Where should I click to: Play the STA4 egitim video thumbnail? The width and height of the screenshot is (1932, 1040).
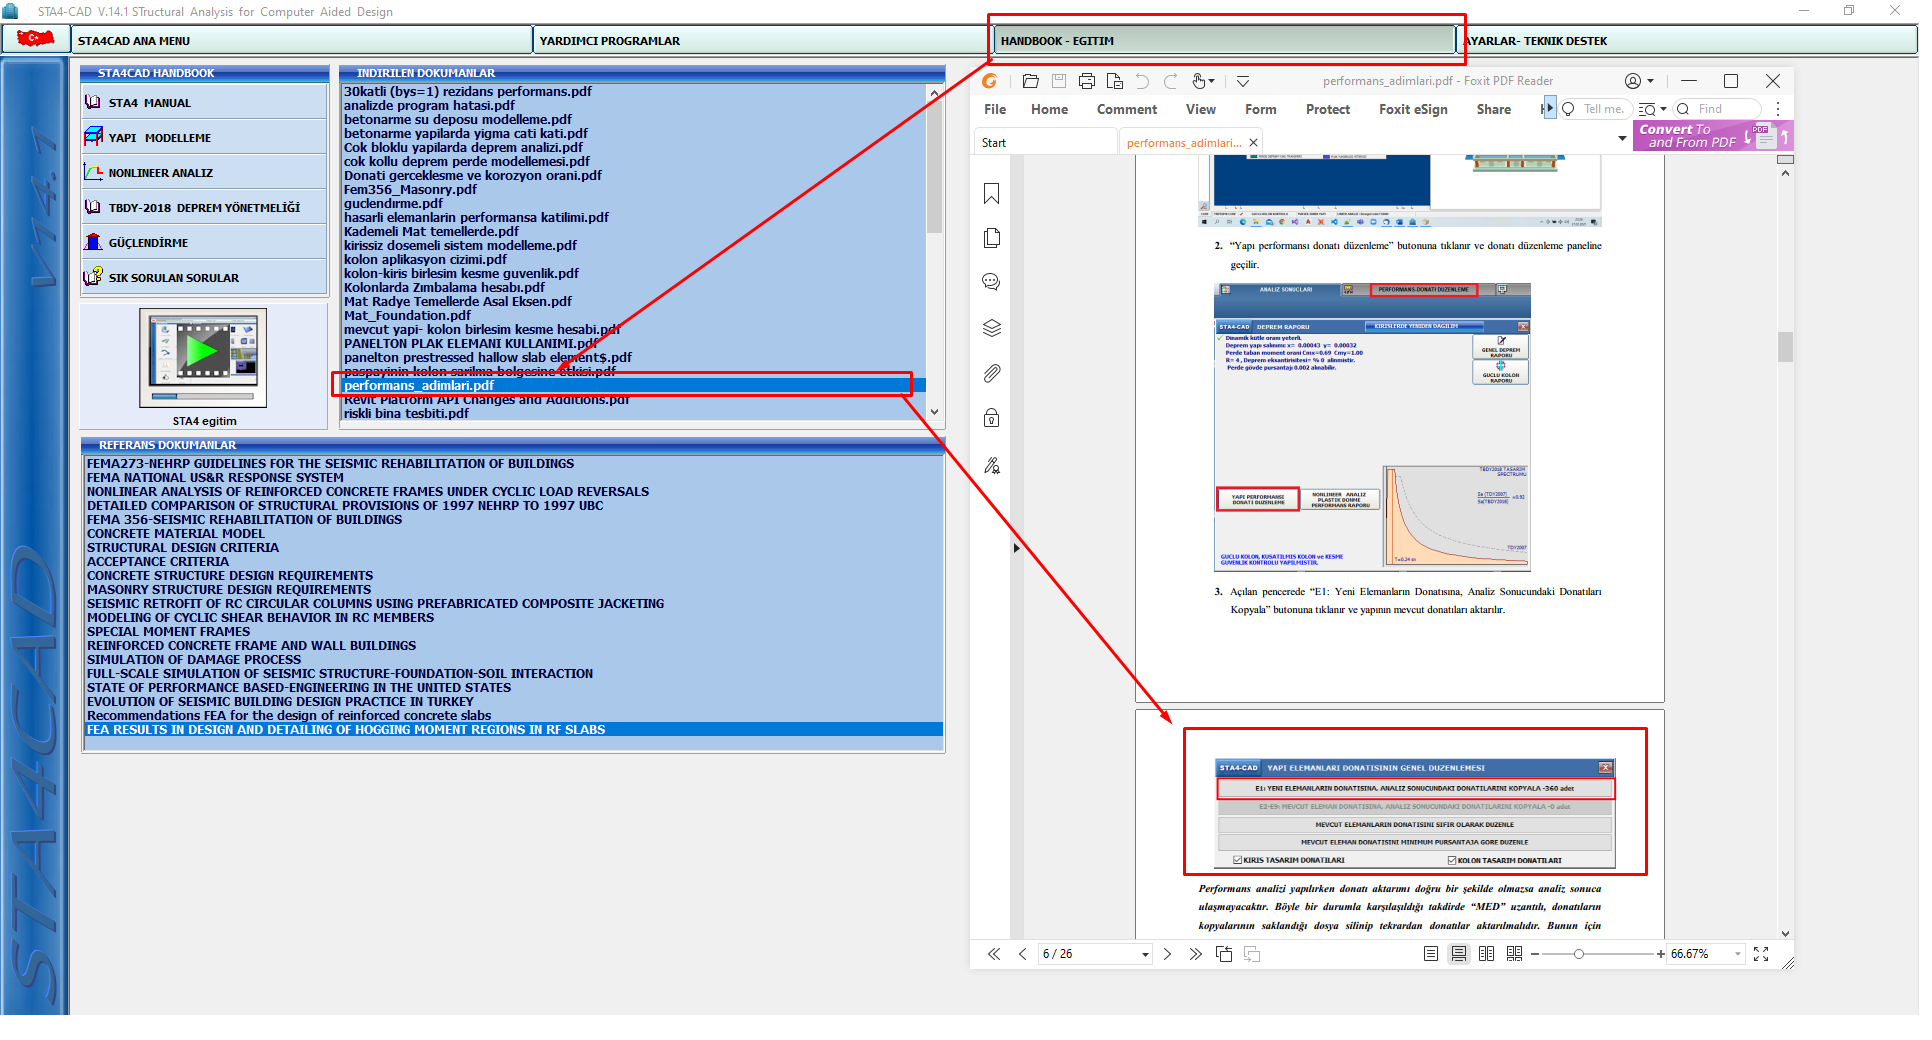[x=203, y=352]
